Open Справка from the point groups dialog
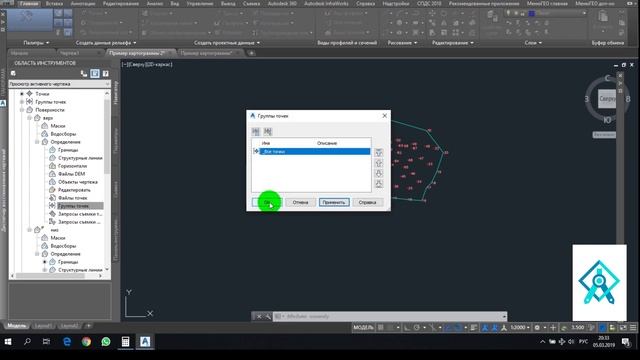Image resolution: width=640 pixels, height=360 pixels. pyautogui.click(x=367, y=202)
